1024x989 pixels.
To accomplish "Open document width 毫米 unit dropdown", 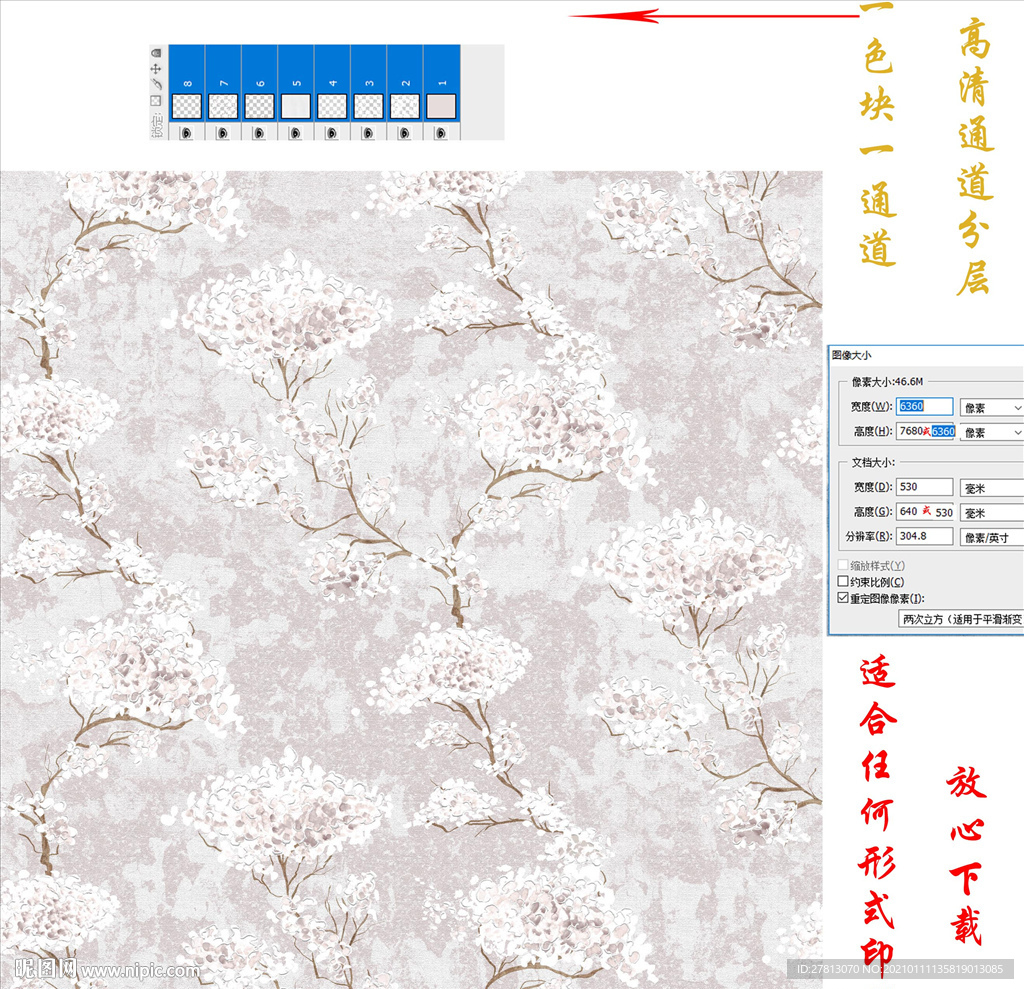I will pyautogui.click(x=991, y=488).
